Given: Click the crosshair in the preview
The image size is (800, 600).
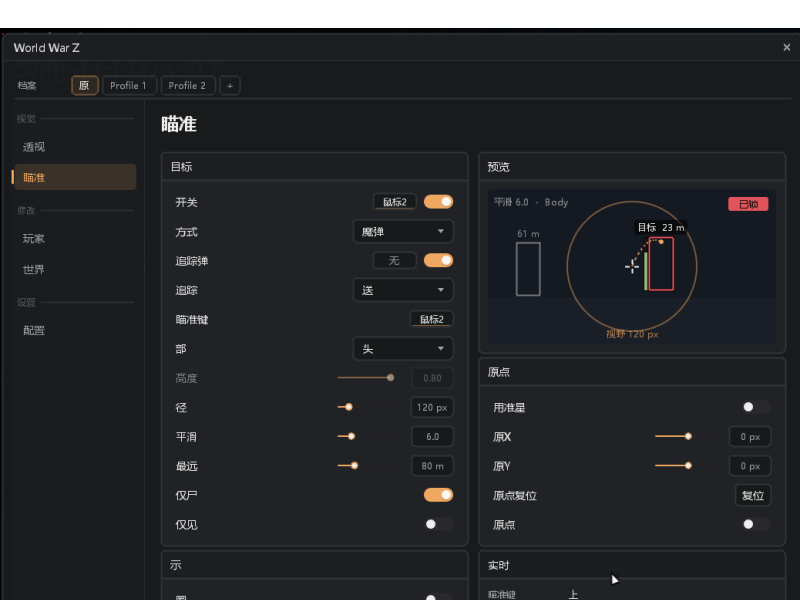Looking at the screenshot, I should 632,266.
